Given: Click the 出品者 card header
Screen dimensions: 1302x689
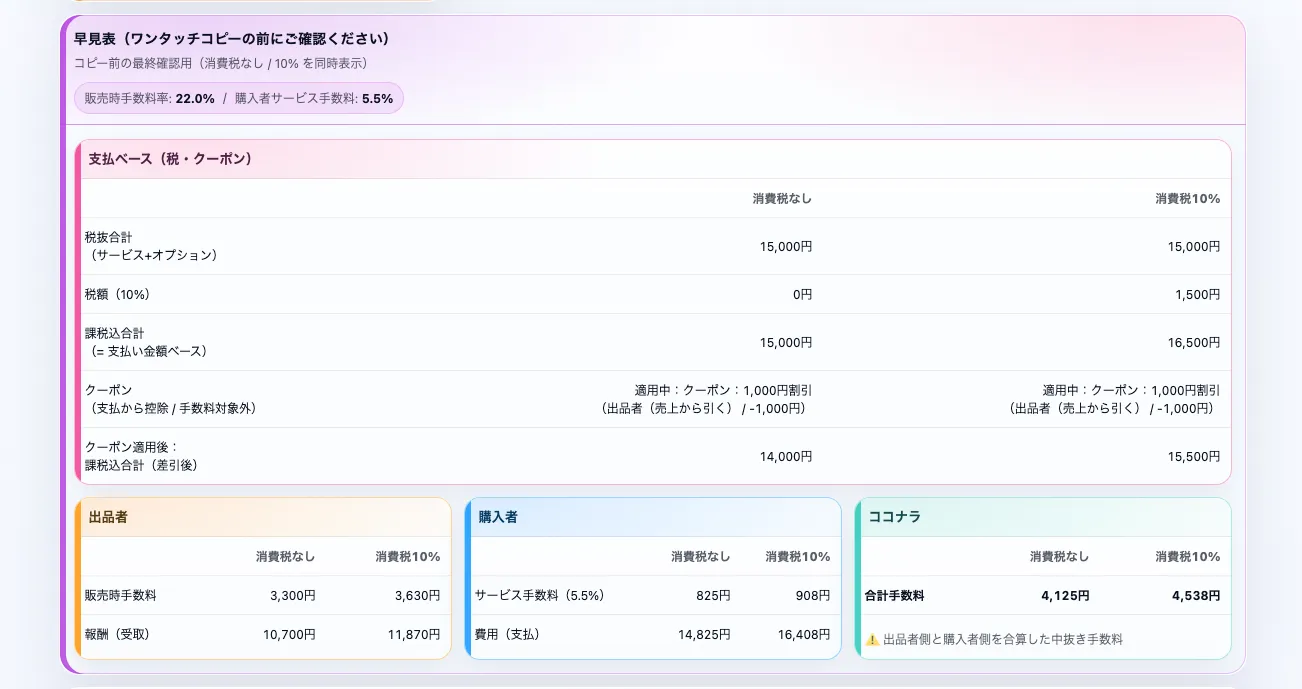Looking at the screenshot, I should [x=108, y=517].
